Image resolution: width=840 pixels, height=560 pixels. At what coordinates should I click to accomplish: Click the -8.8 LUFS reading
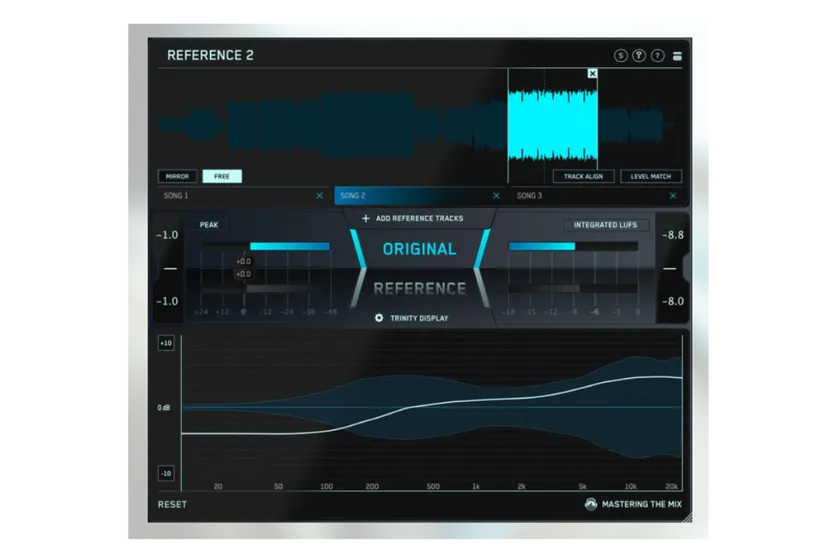pos(673,235)
